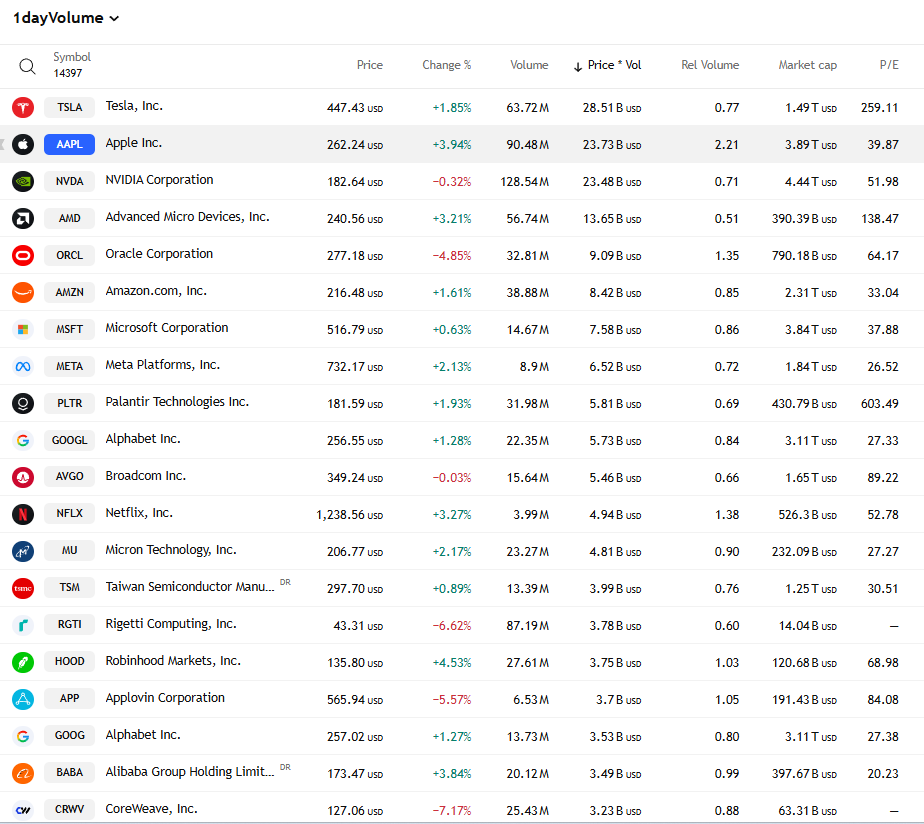Click the Amazon logo icon
This screenshot has height=824, width=924.
click(x=23, y=292)
